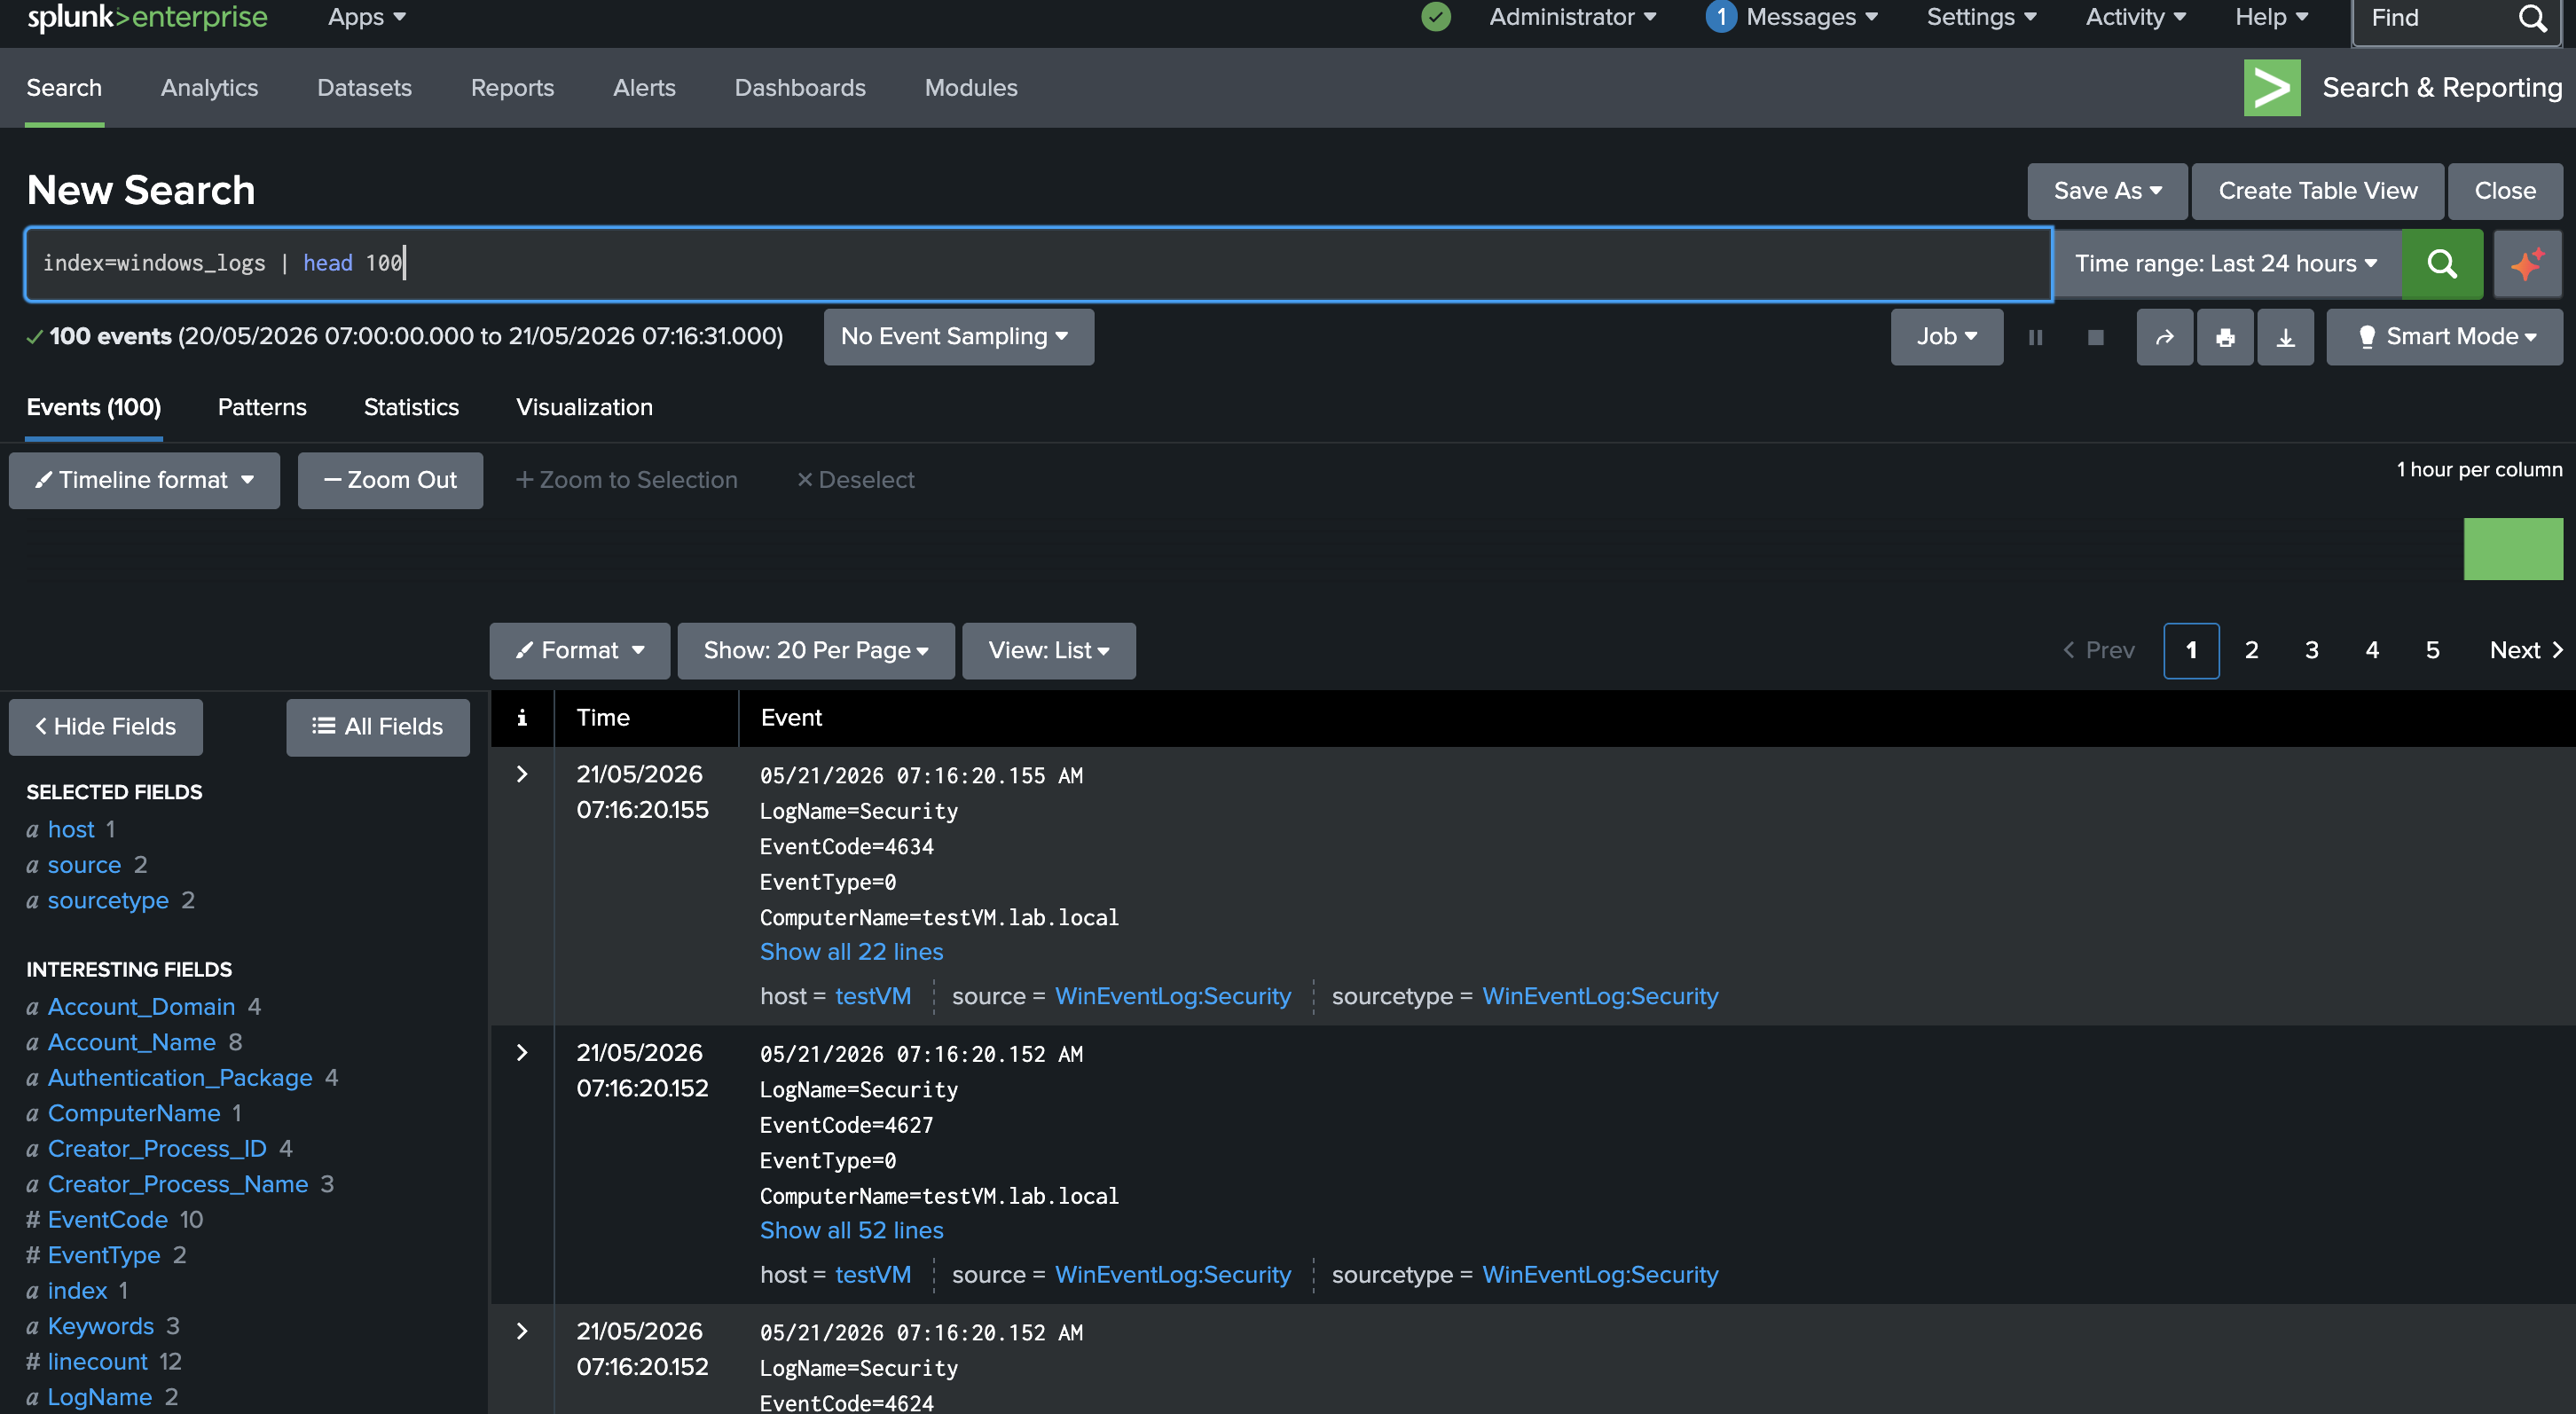
Task: Go to results page 2
Action: click(2251, 651)
